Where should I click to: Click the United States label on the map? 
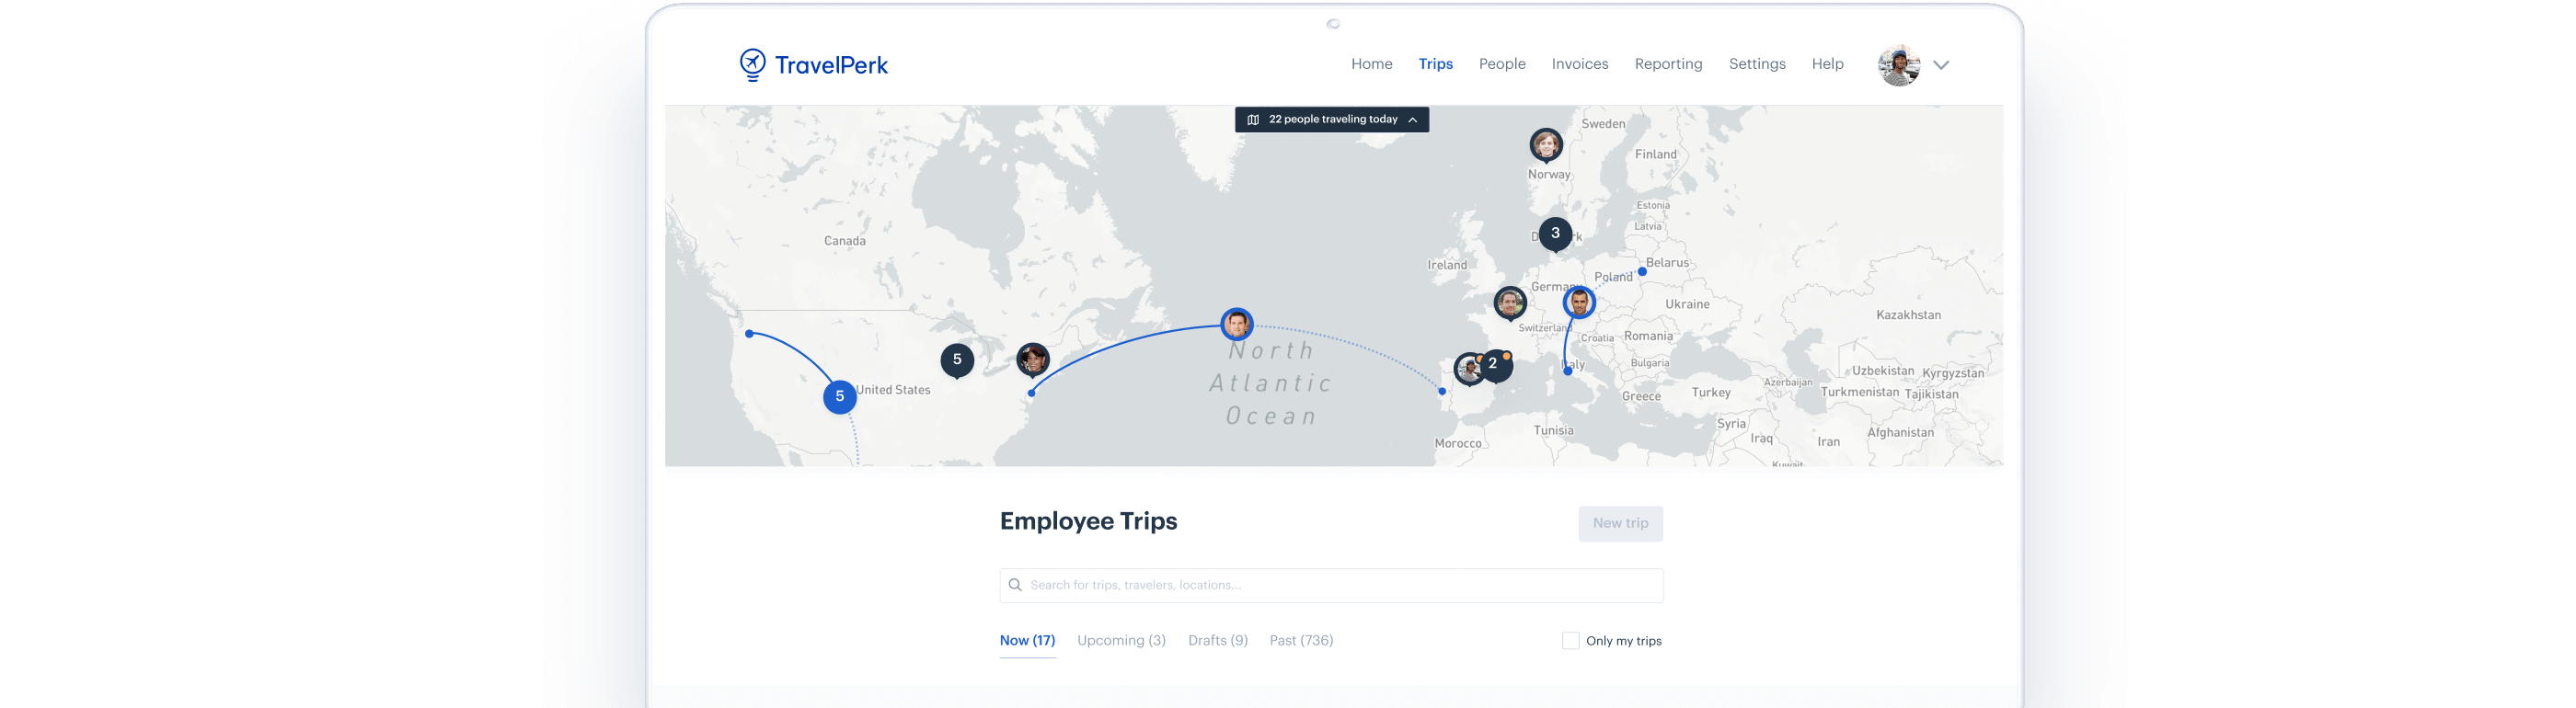coord(893,391)
